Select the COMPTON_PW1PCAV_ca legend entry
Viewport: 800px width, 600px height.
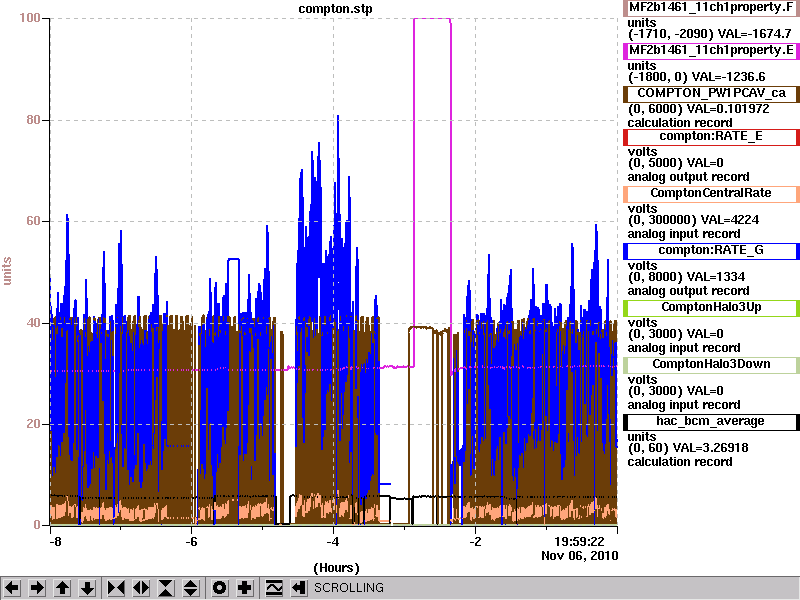(x=711, y=94)
